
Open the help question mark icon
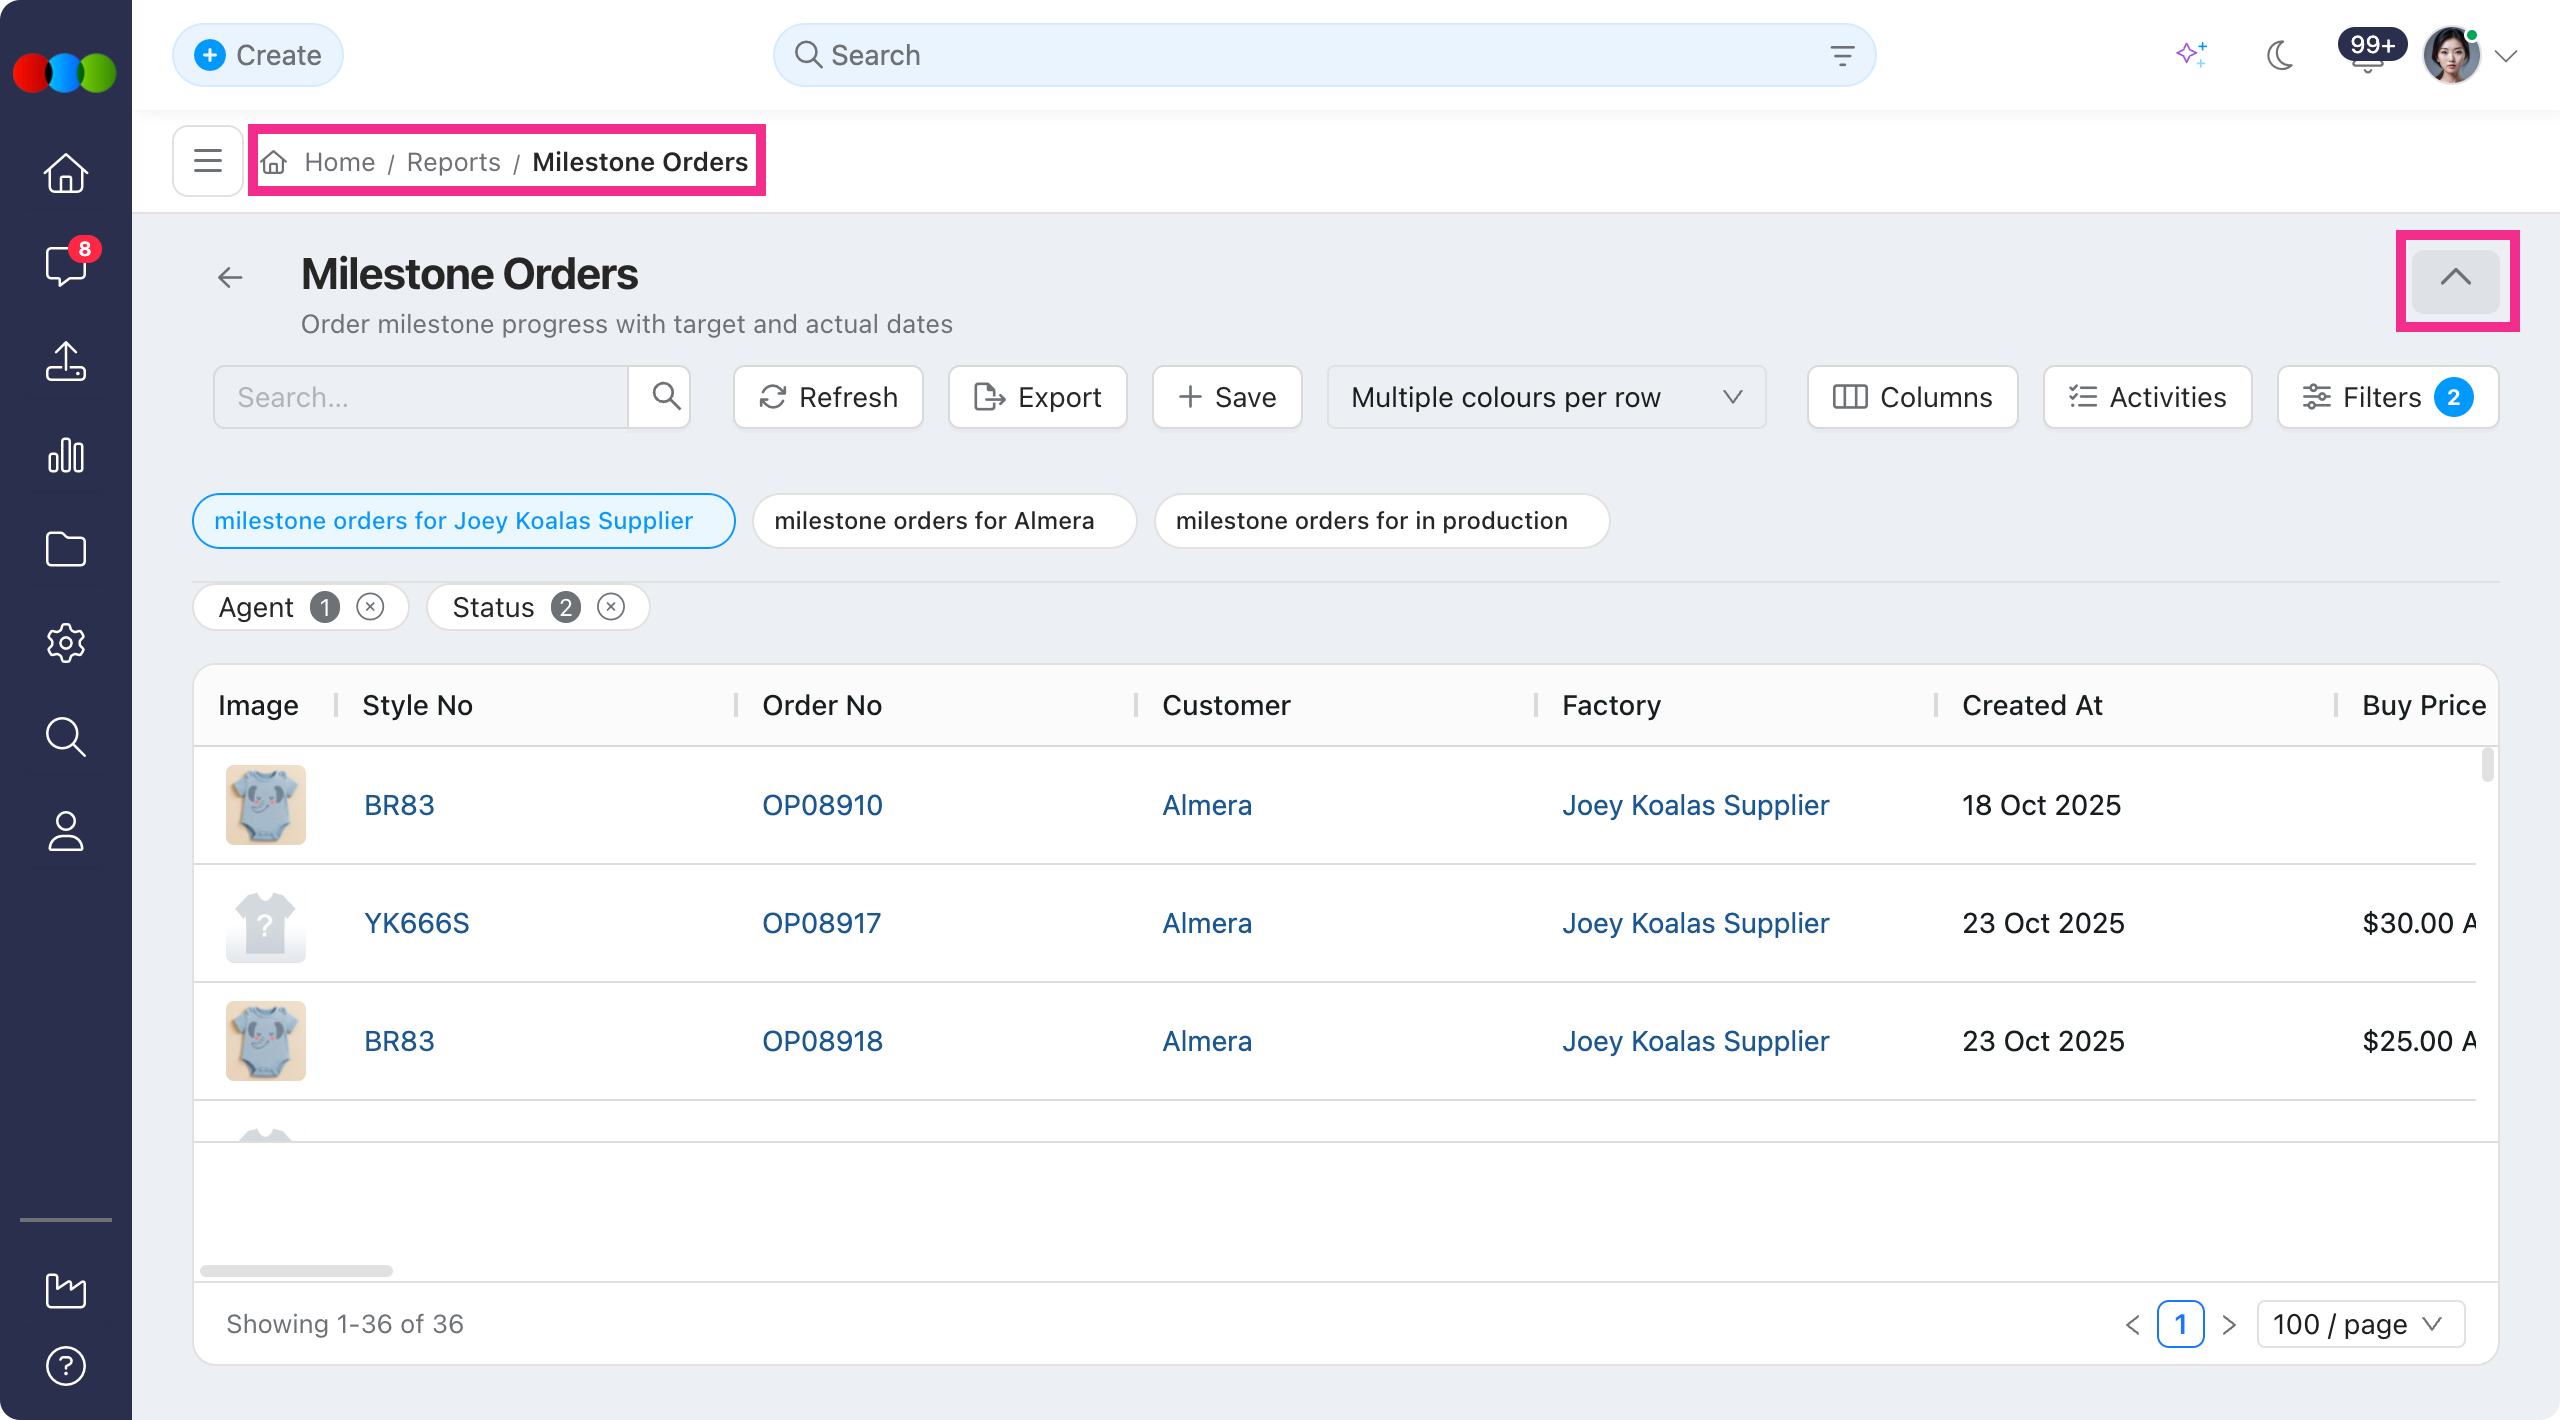tap(66, 1366)
